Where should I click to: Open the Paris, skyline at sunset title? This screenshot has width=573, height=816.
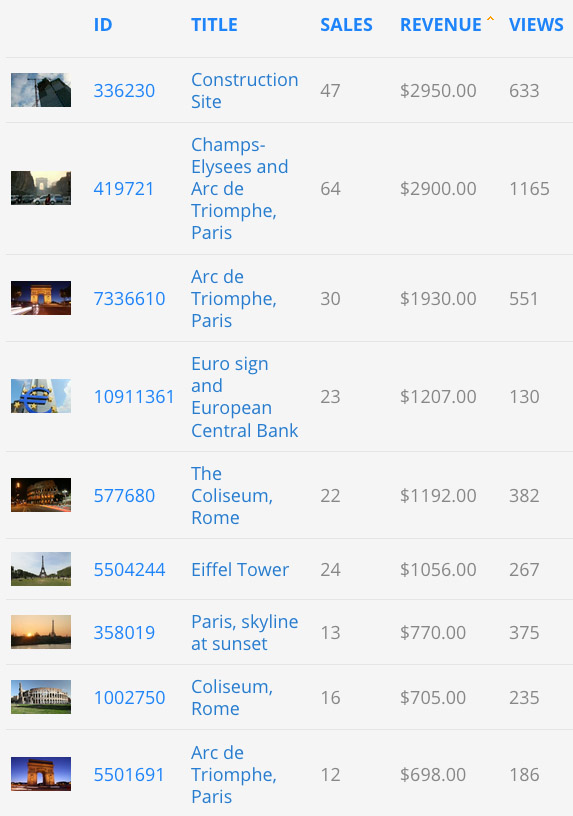click(x=245, y=632)
